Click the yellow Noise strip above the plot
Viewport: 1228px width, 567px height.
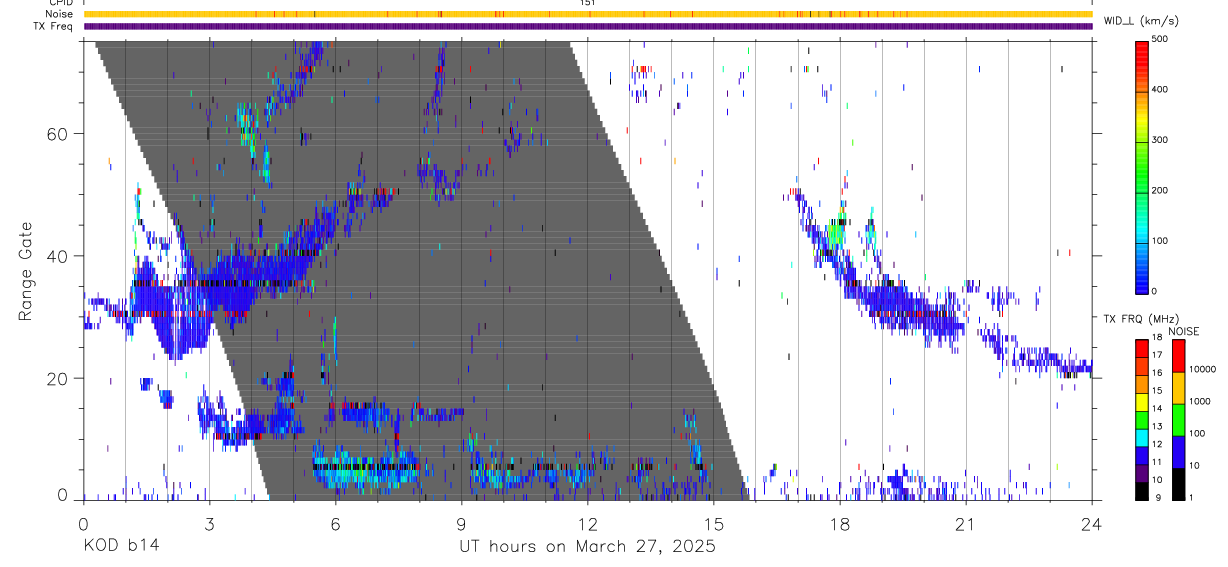587,14
